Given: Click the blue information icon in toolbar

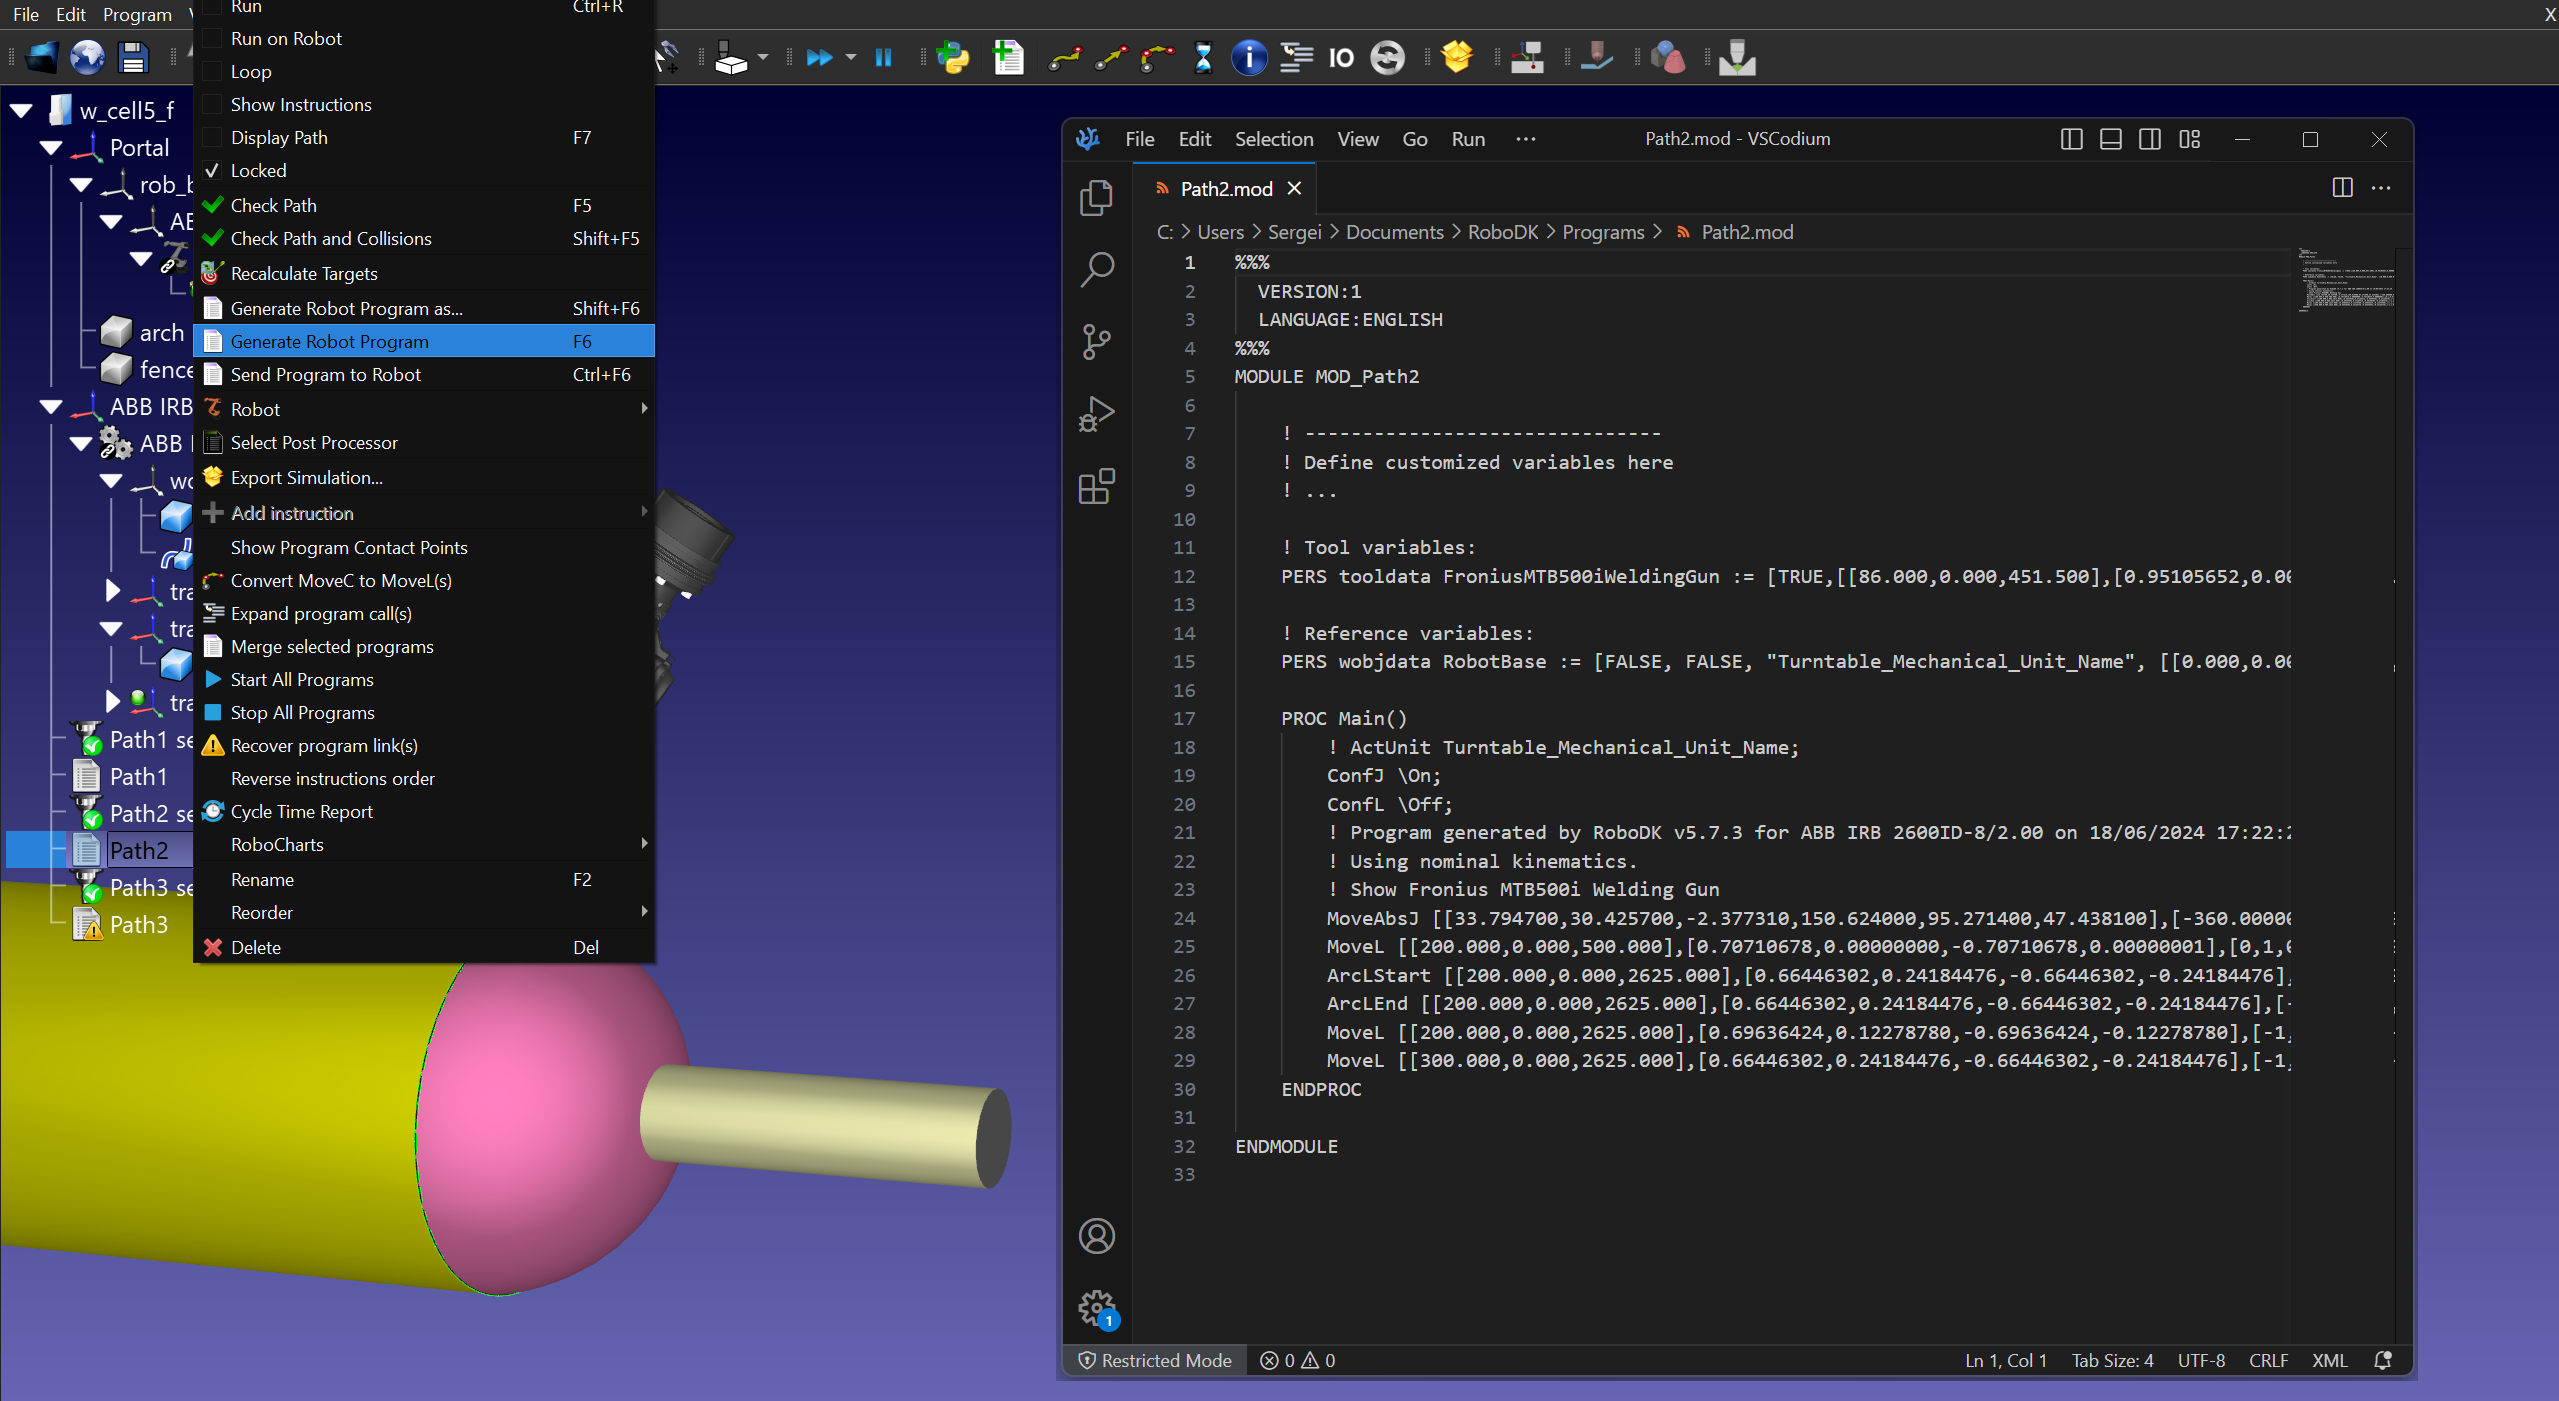Looking at the screenshot, I should point(1248,58).
